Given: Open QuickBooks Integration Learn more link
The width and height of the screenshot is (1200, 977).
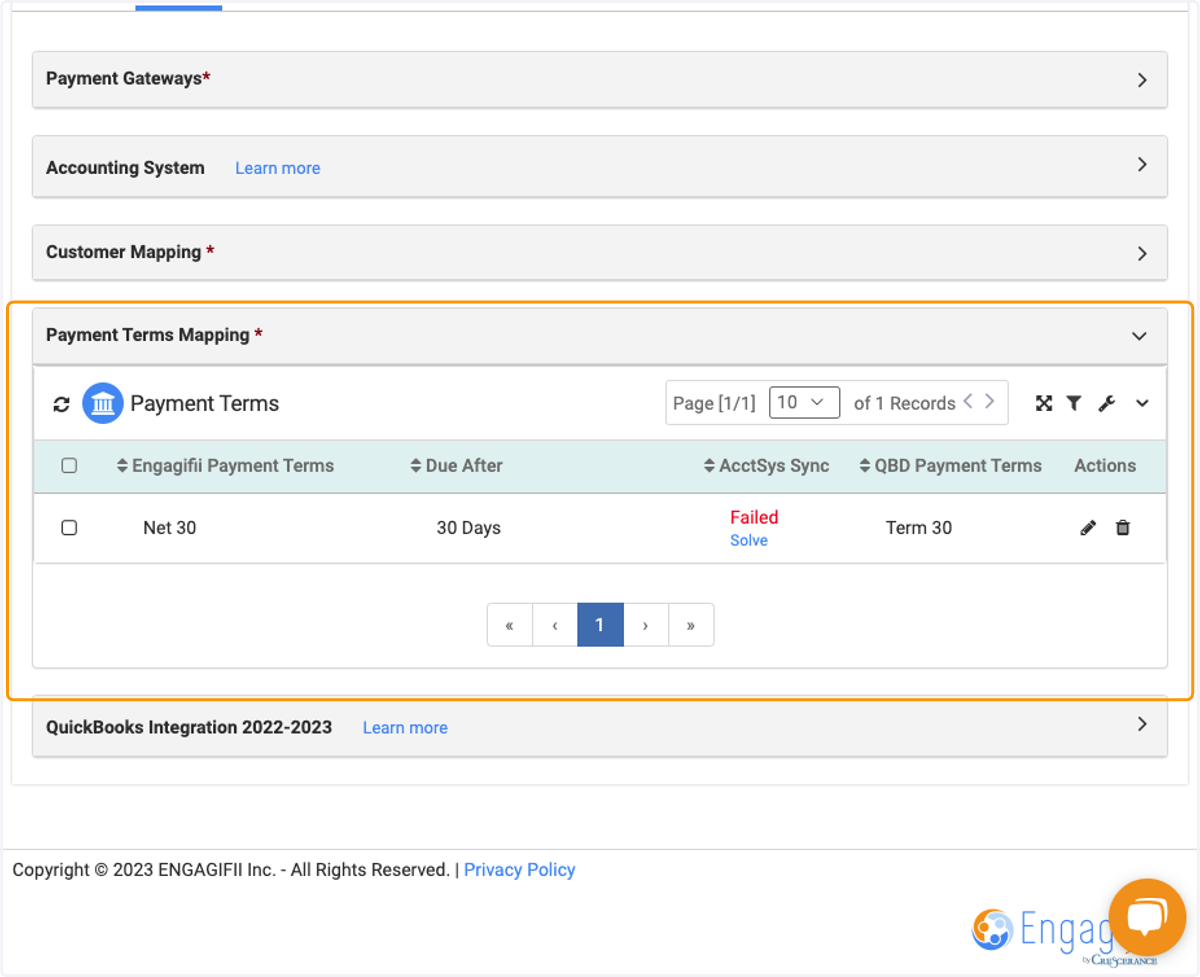Looking at the screenshot, I should click(x=405, y=728).
